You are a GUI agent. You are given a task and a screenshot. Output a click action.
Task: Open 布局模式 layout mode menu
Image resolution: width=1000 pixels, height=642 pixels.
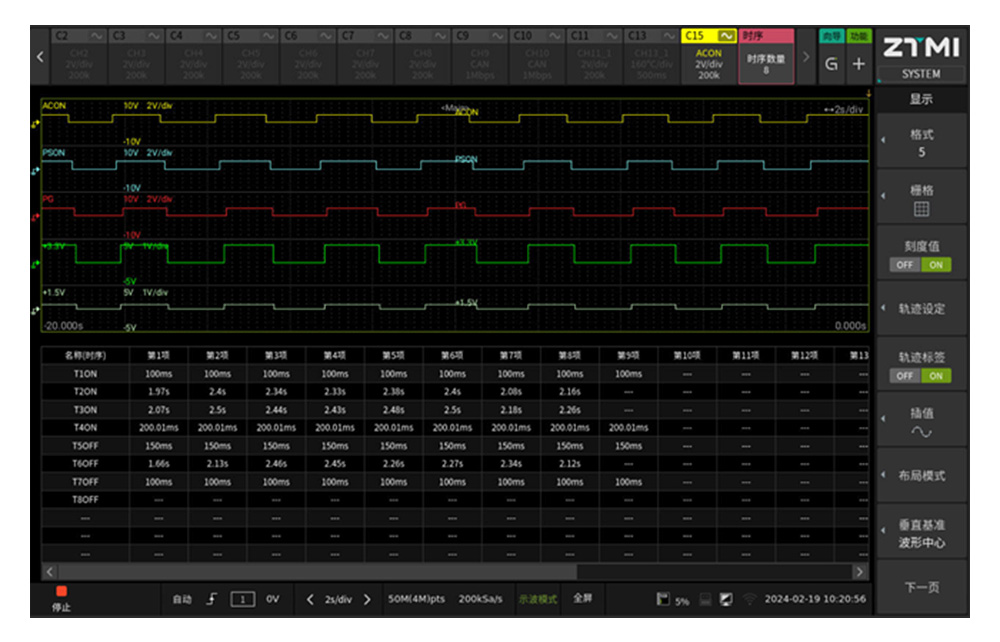pos(921,476)
